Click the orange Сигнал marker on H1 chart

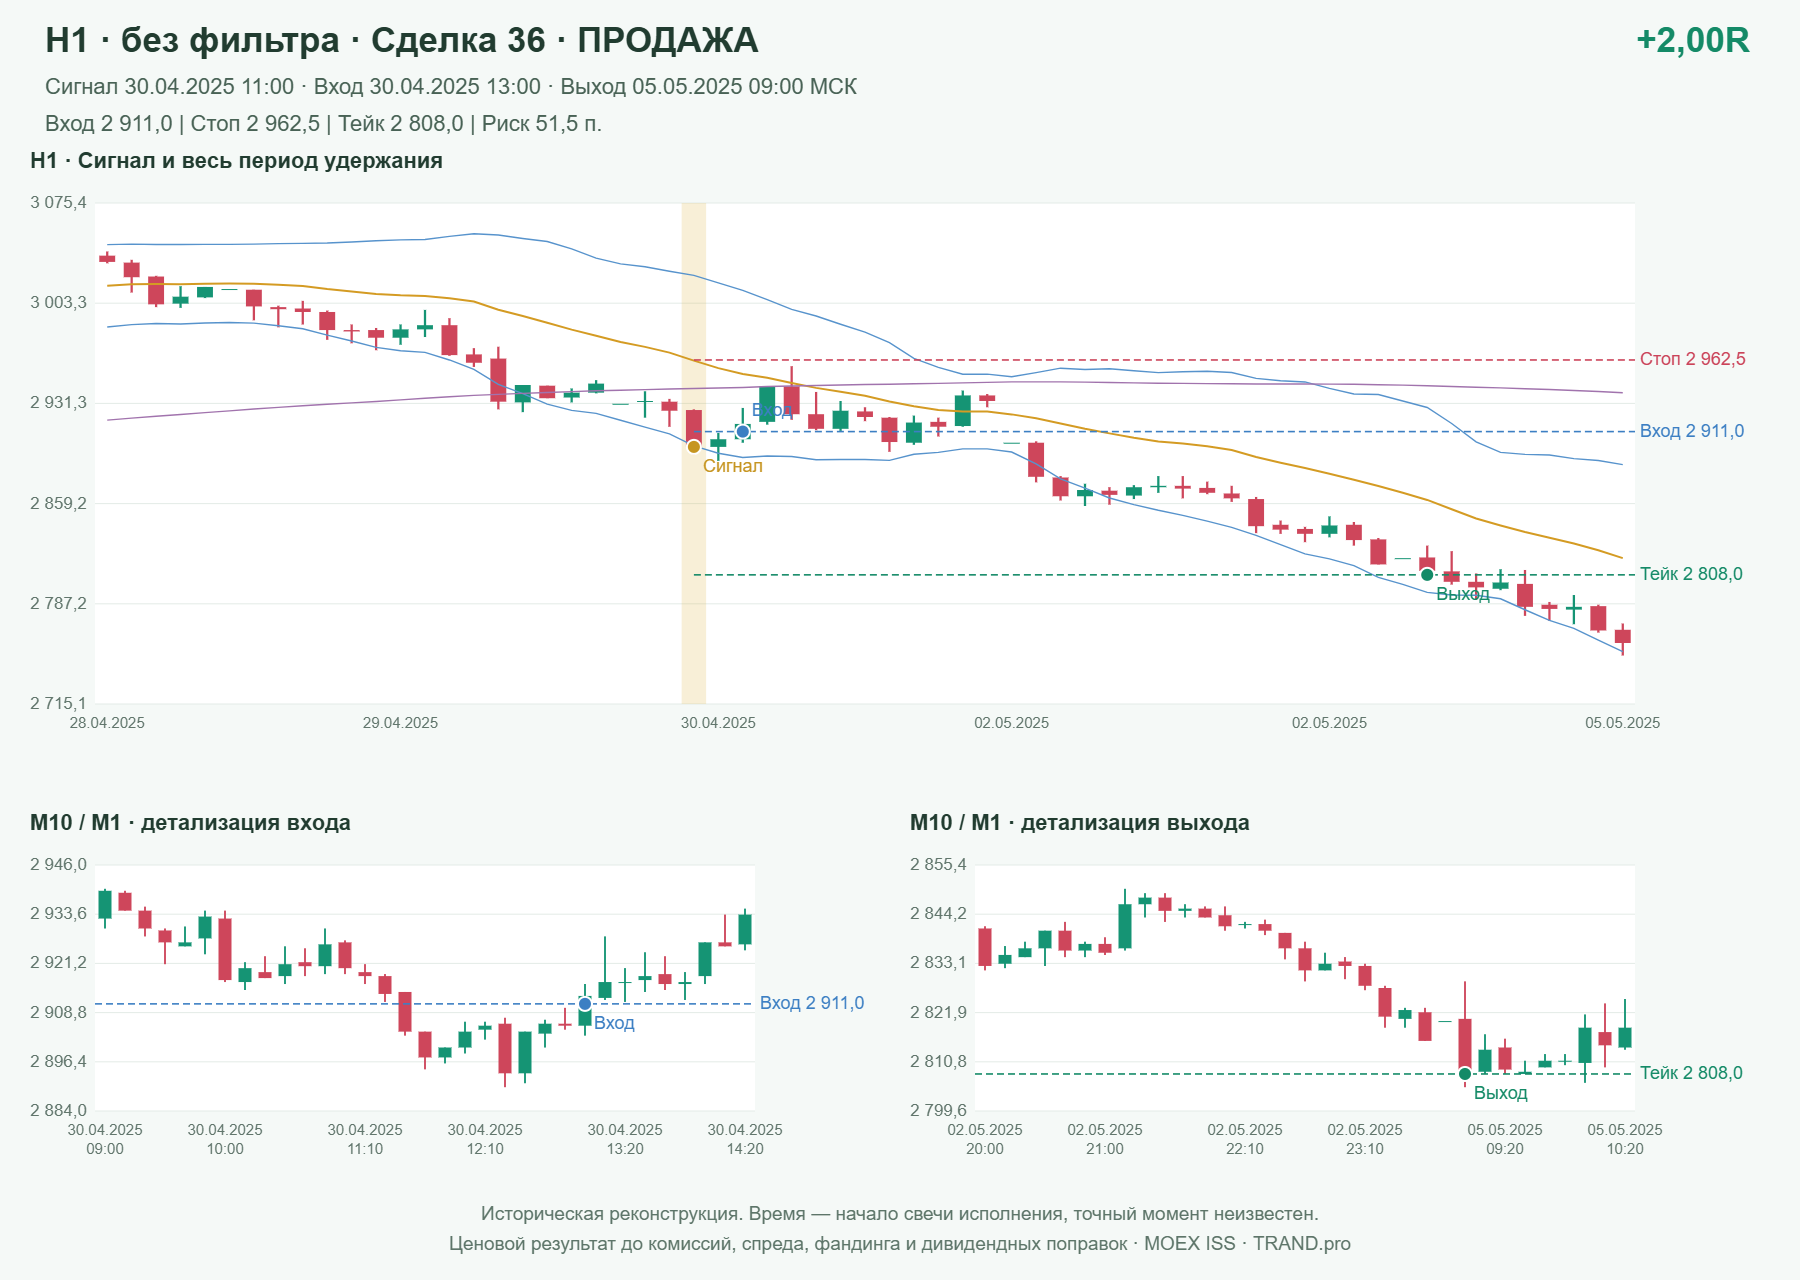pos(693,446)
